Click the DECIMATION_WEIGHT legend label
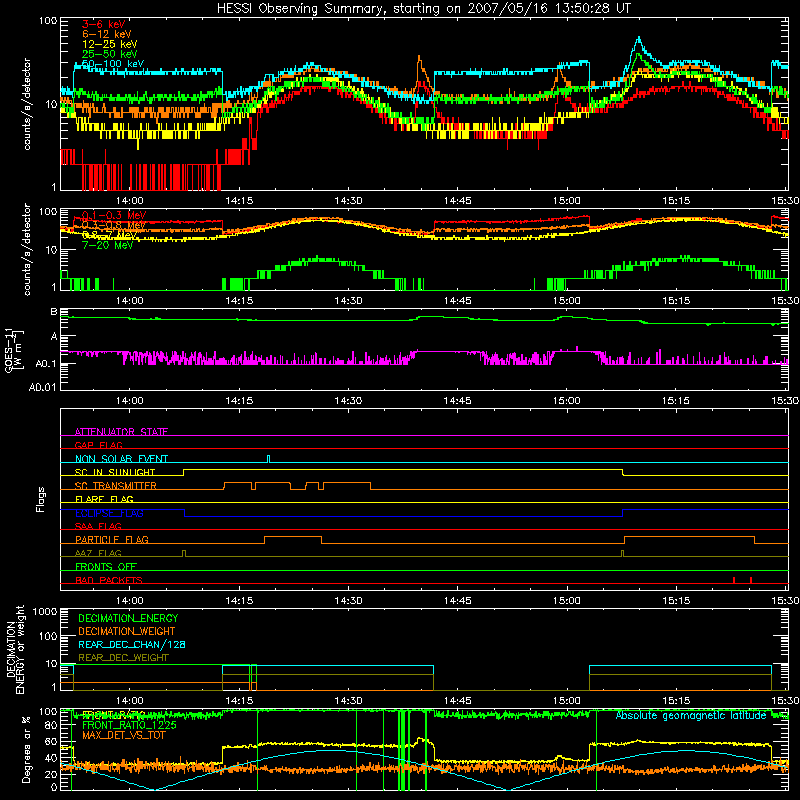The height and width of the screenshot is (800, 800). coord(127,631)
